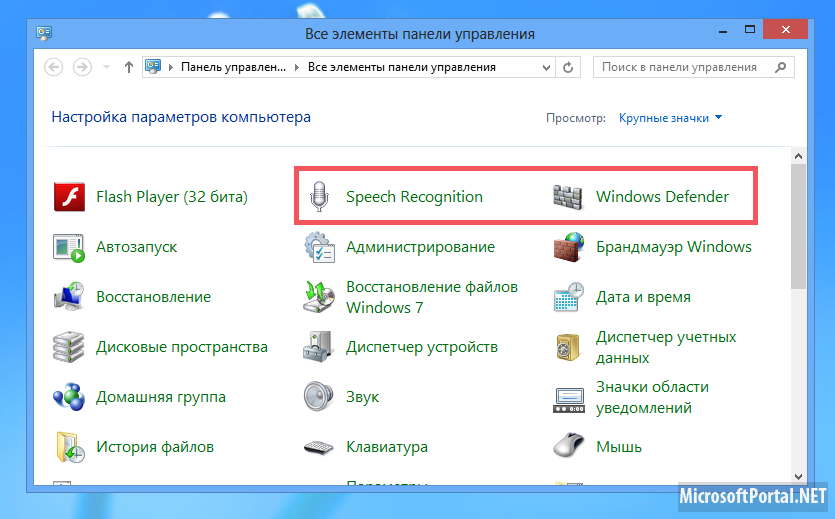Click the Звук speaker icon
The width and height of the screenshot is (835, 519).
pos(318,397)
